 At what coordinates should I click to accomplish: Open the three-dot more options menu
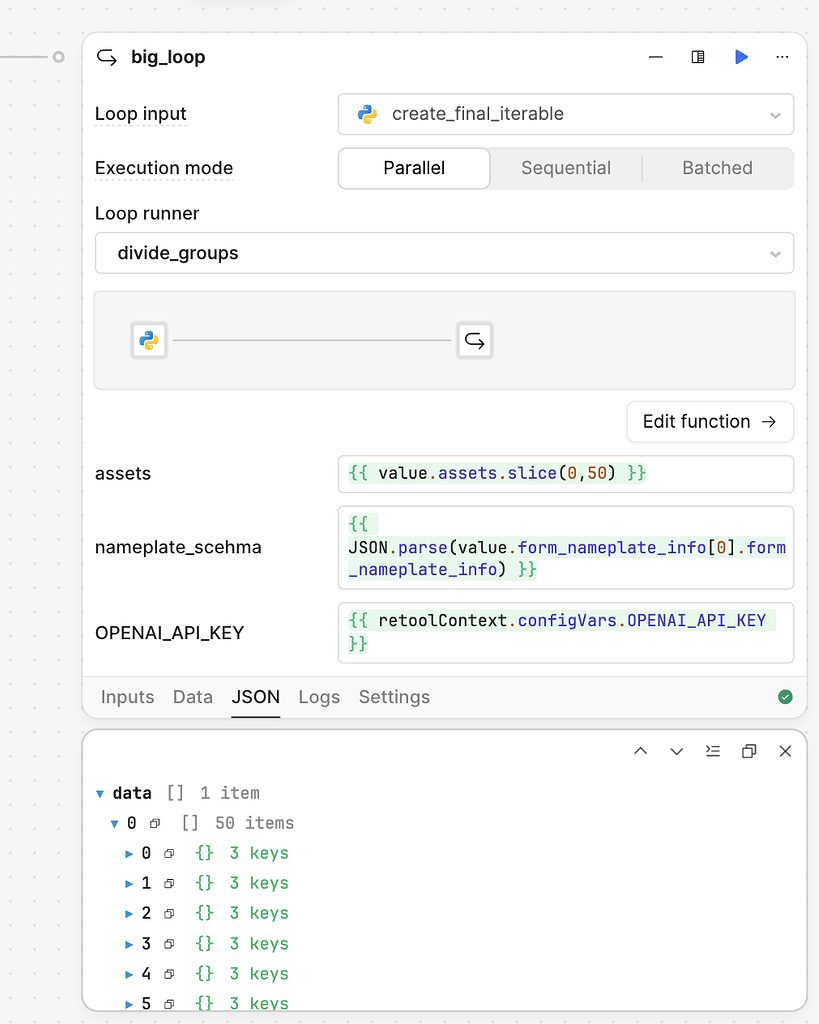tap(783, 57)
